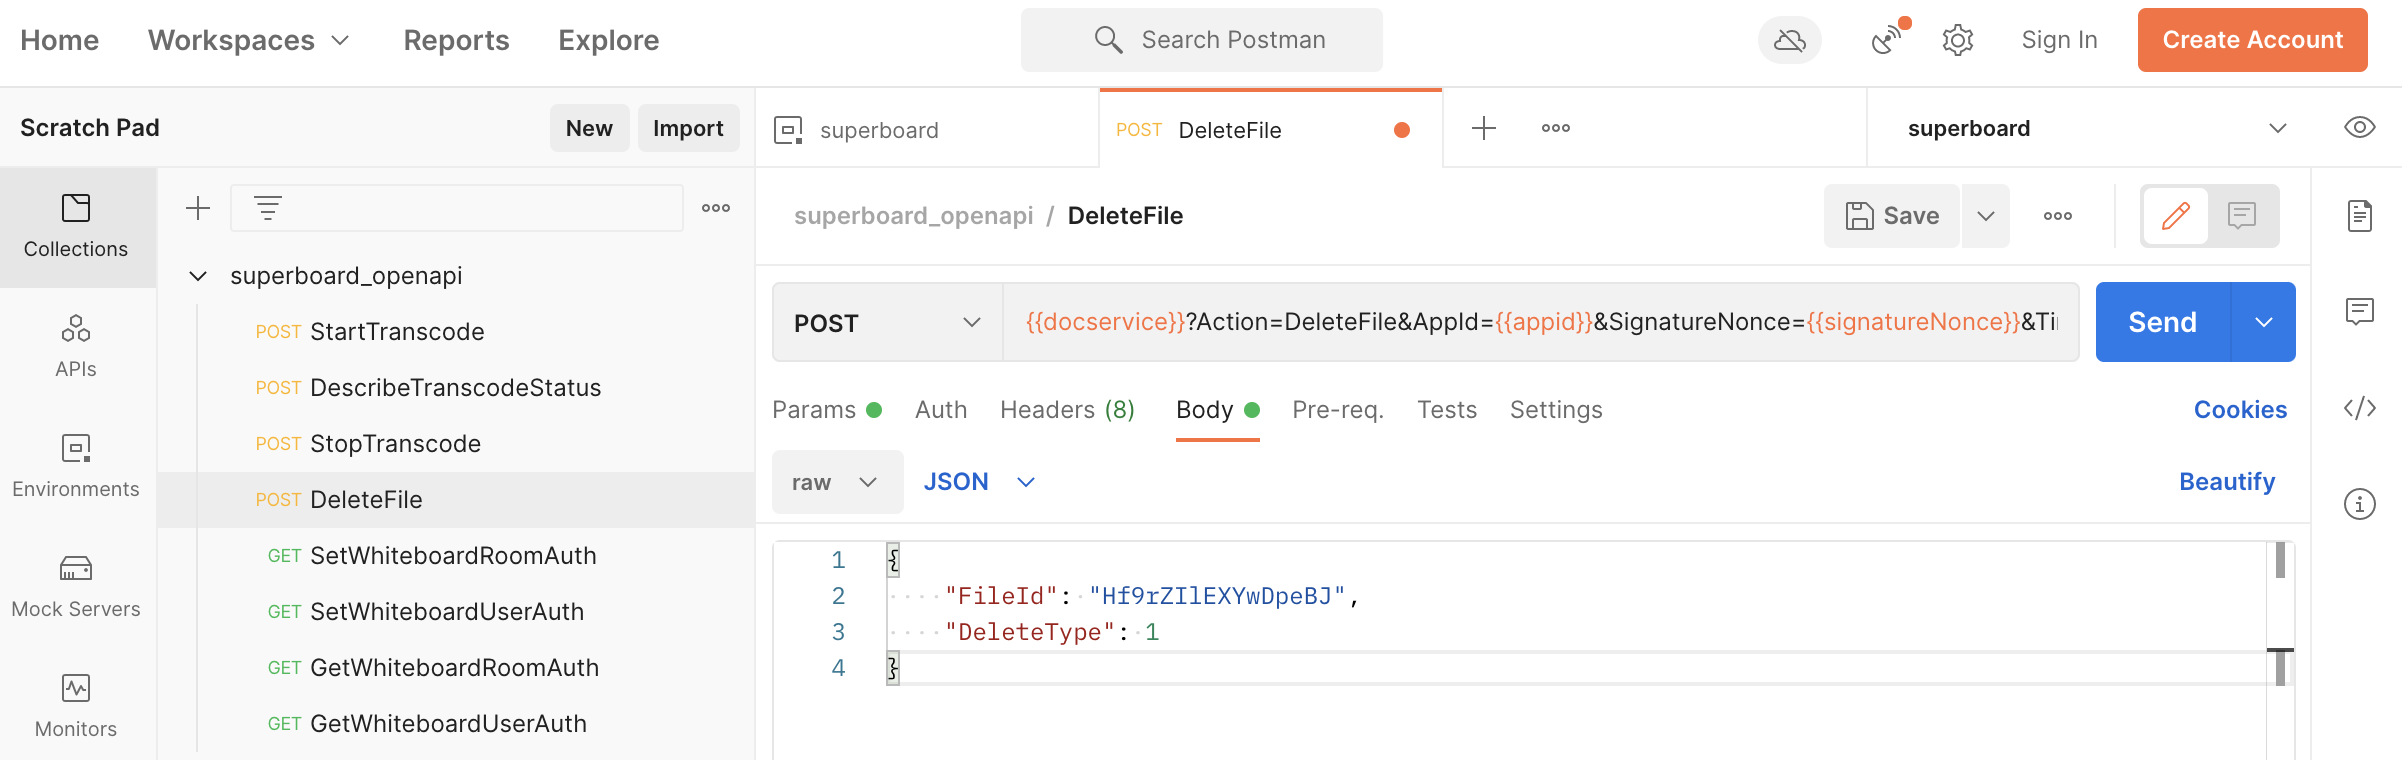Open documentation icon in right sidebar

pos(2360,216)
